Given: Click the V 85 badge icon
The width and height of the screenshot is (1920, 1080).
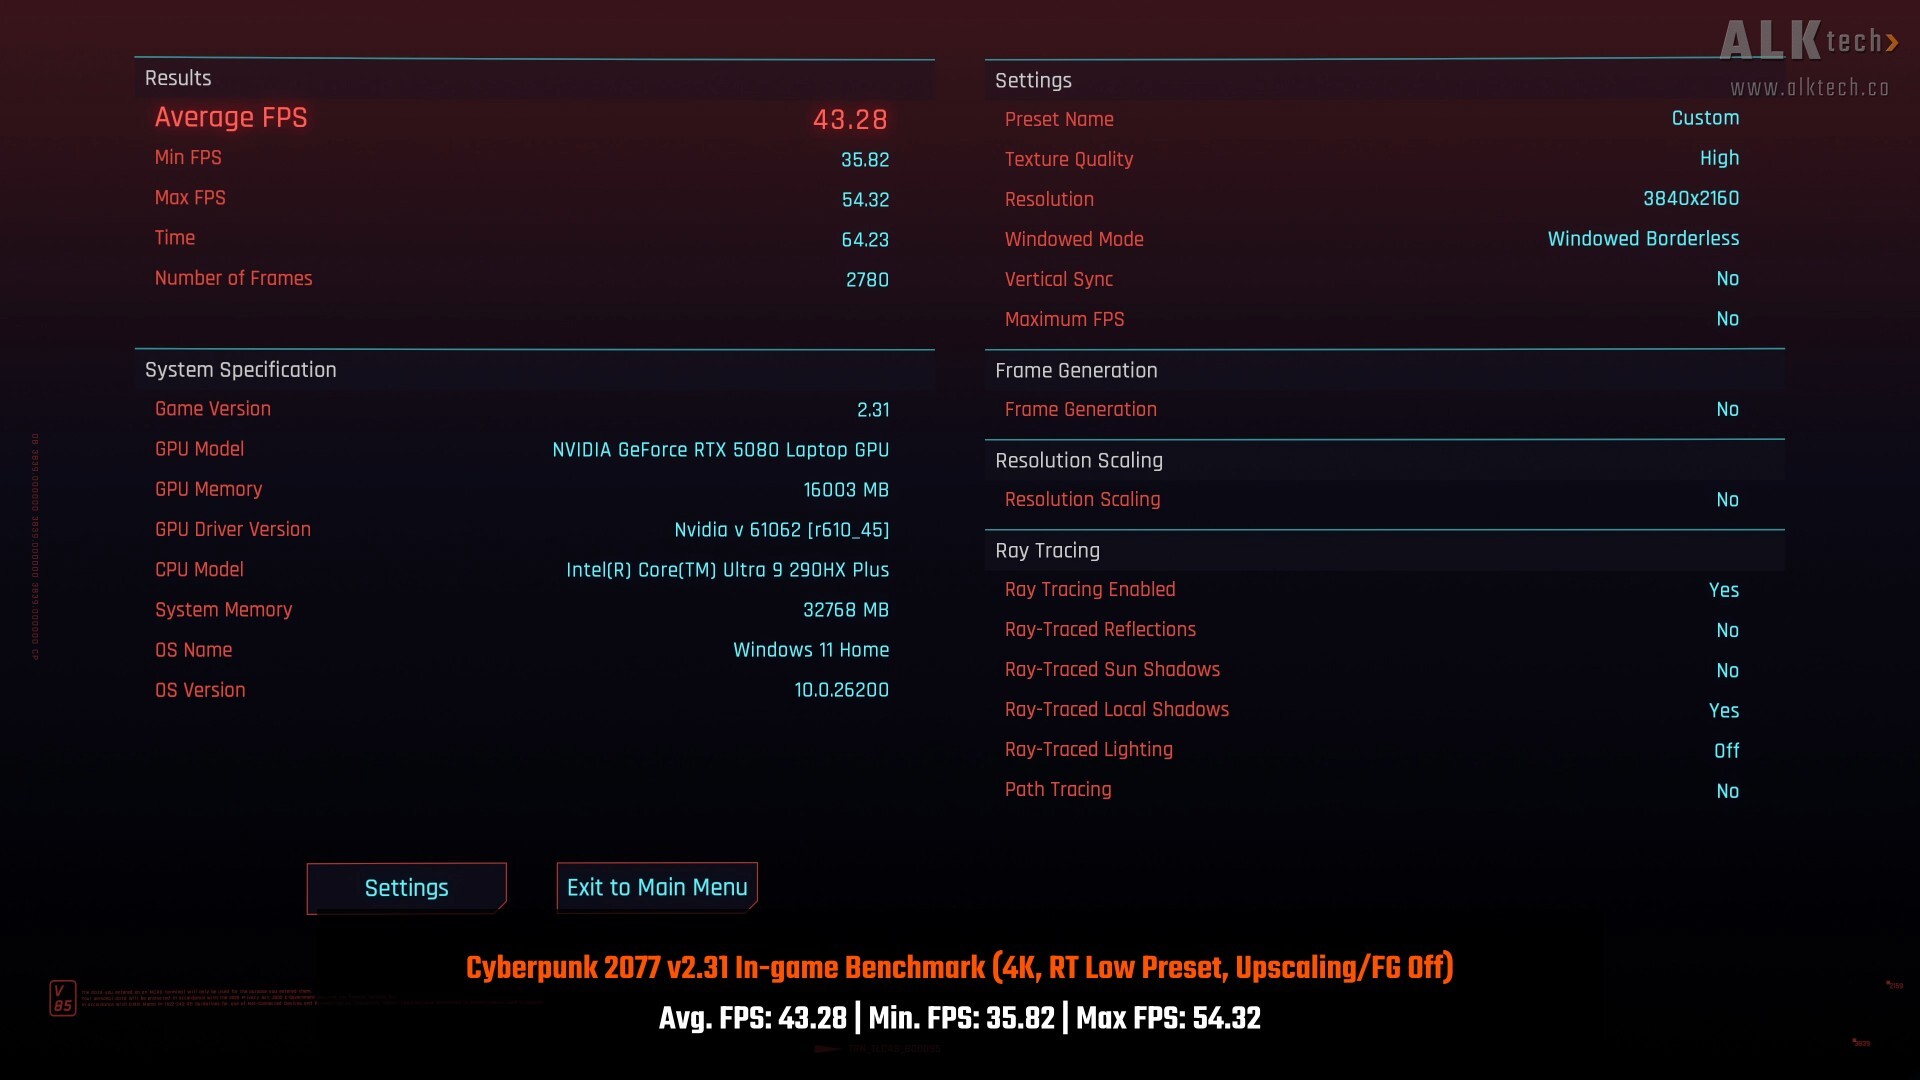Looking at the screenshot, I should point(62,998).
